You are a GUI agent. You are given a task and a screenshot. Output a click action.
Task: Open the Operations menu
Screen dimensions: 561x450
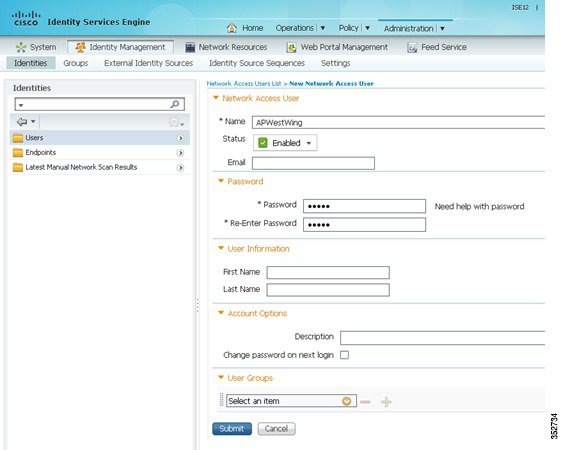[300, 28]
